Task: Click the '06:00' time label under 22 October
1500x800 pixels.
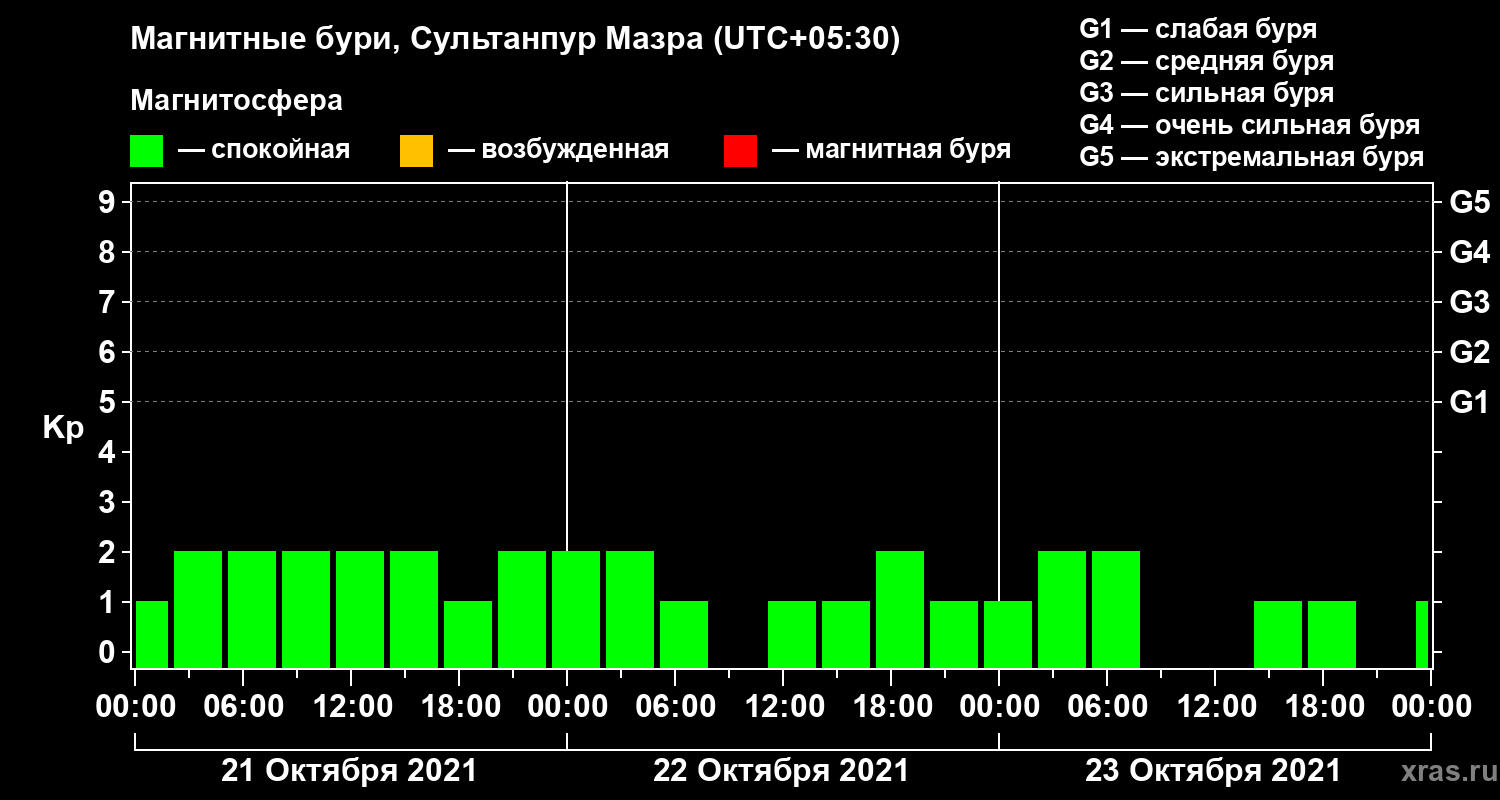Action: coord(675,706)
